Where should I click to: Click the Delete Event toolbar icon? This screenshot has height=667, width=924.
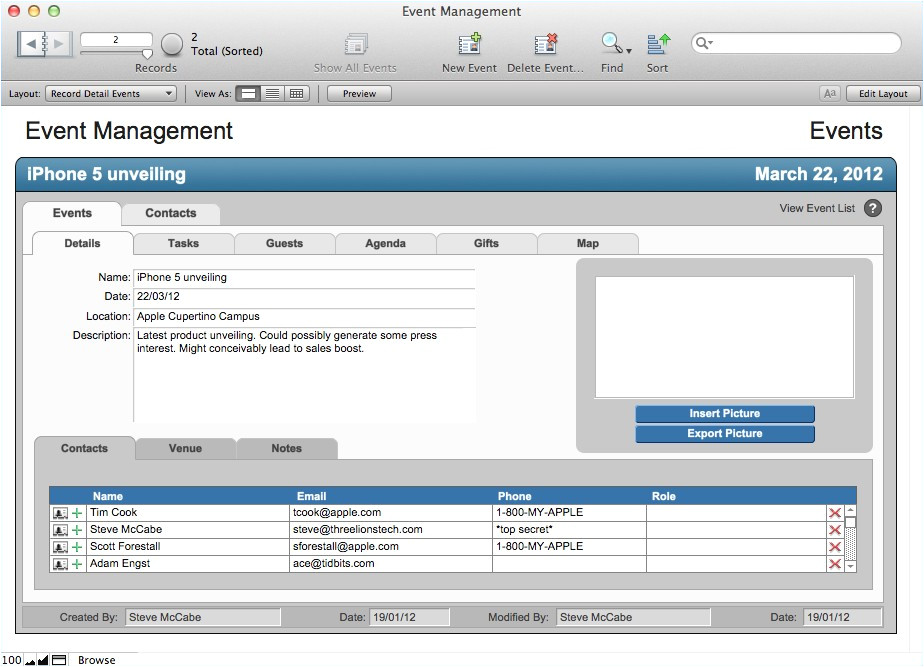click(x=545, y=44)
